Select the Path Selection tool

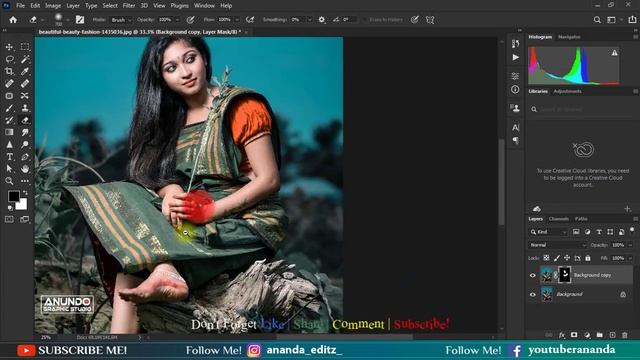pos(9,169)
